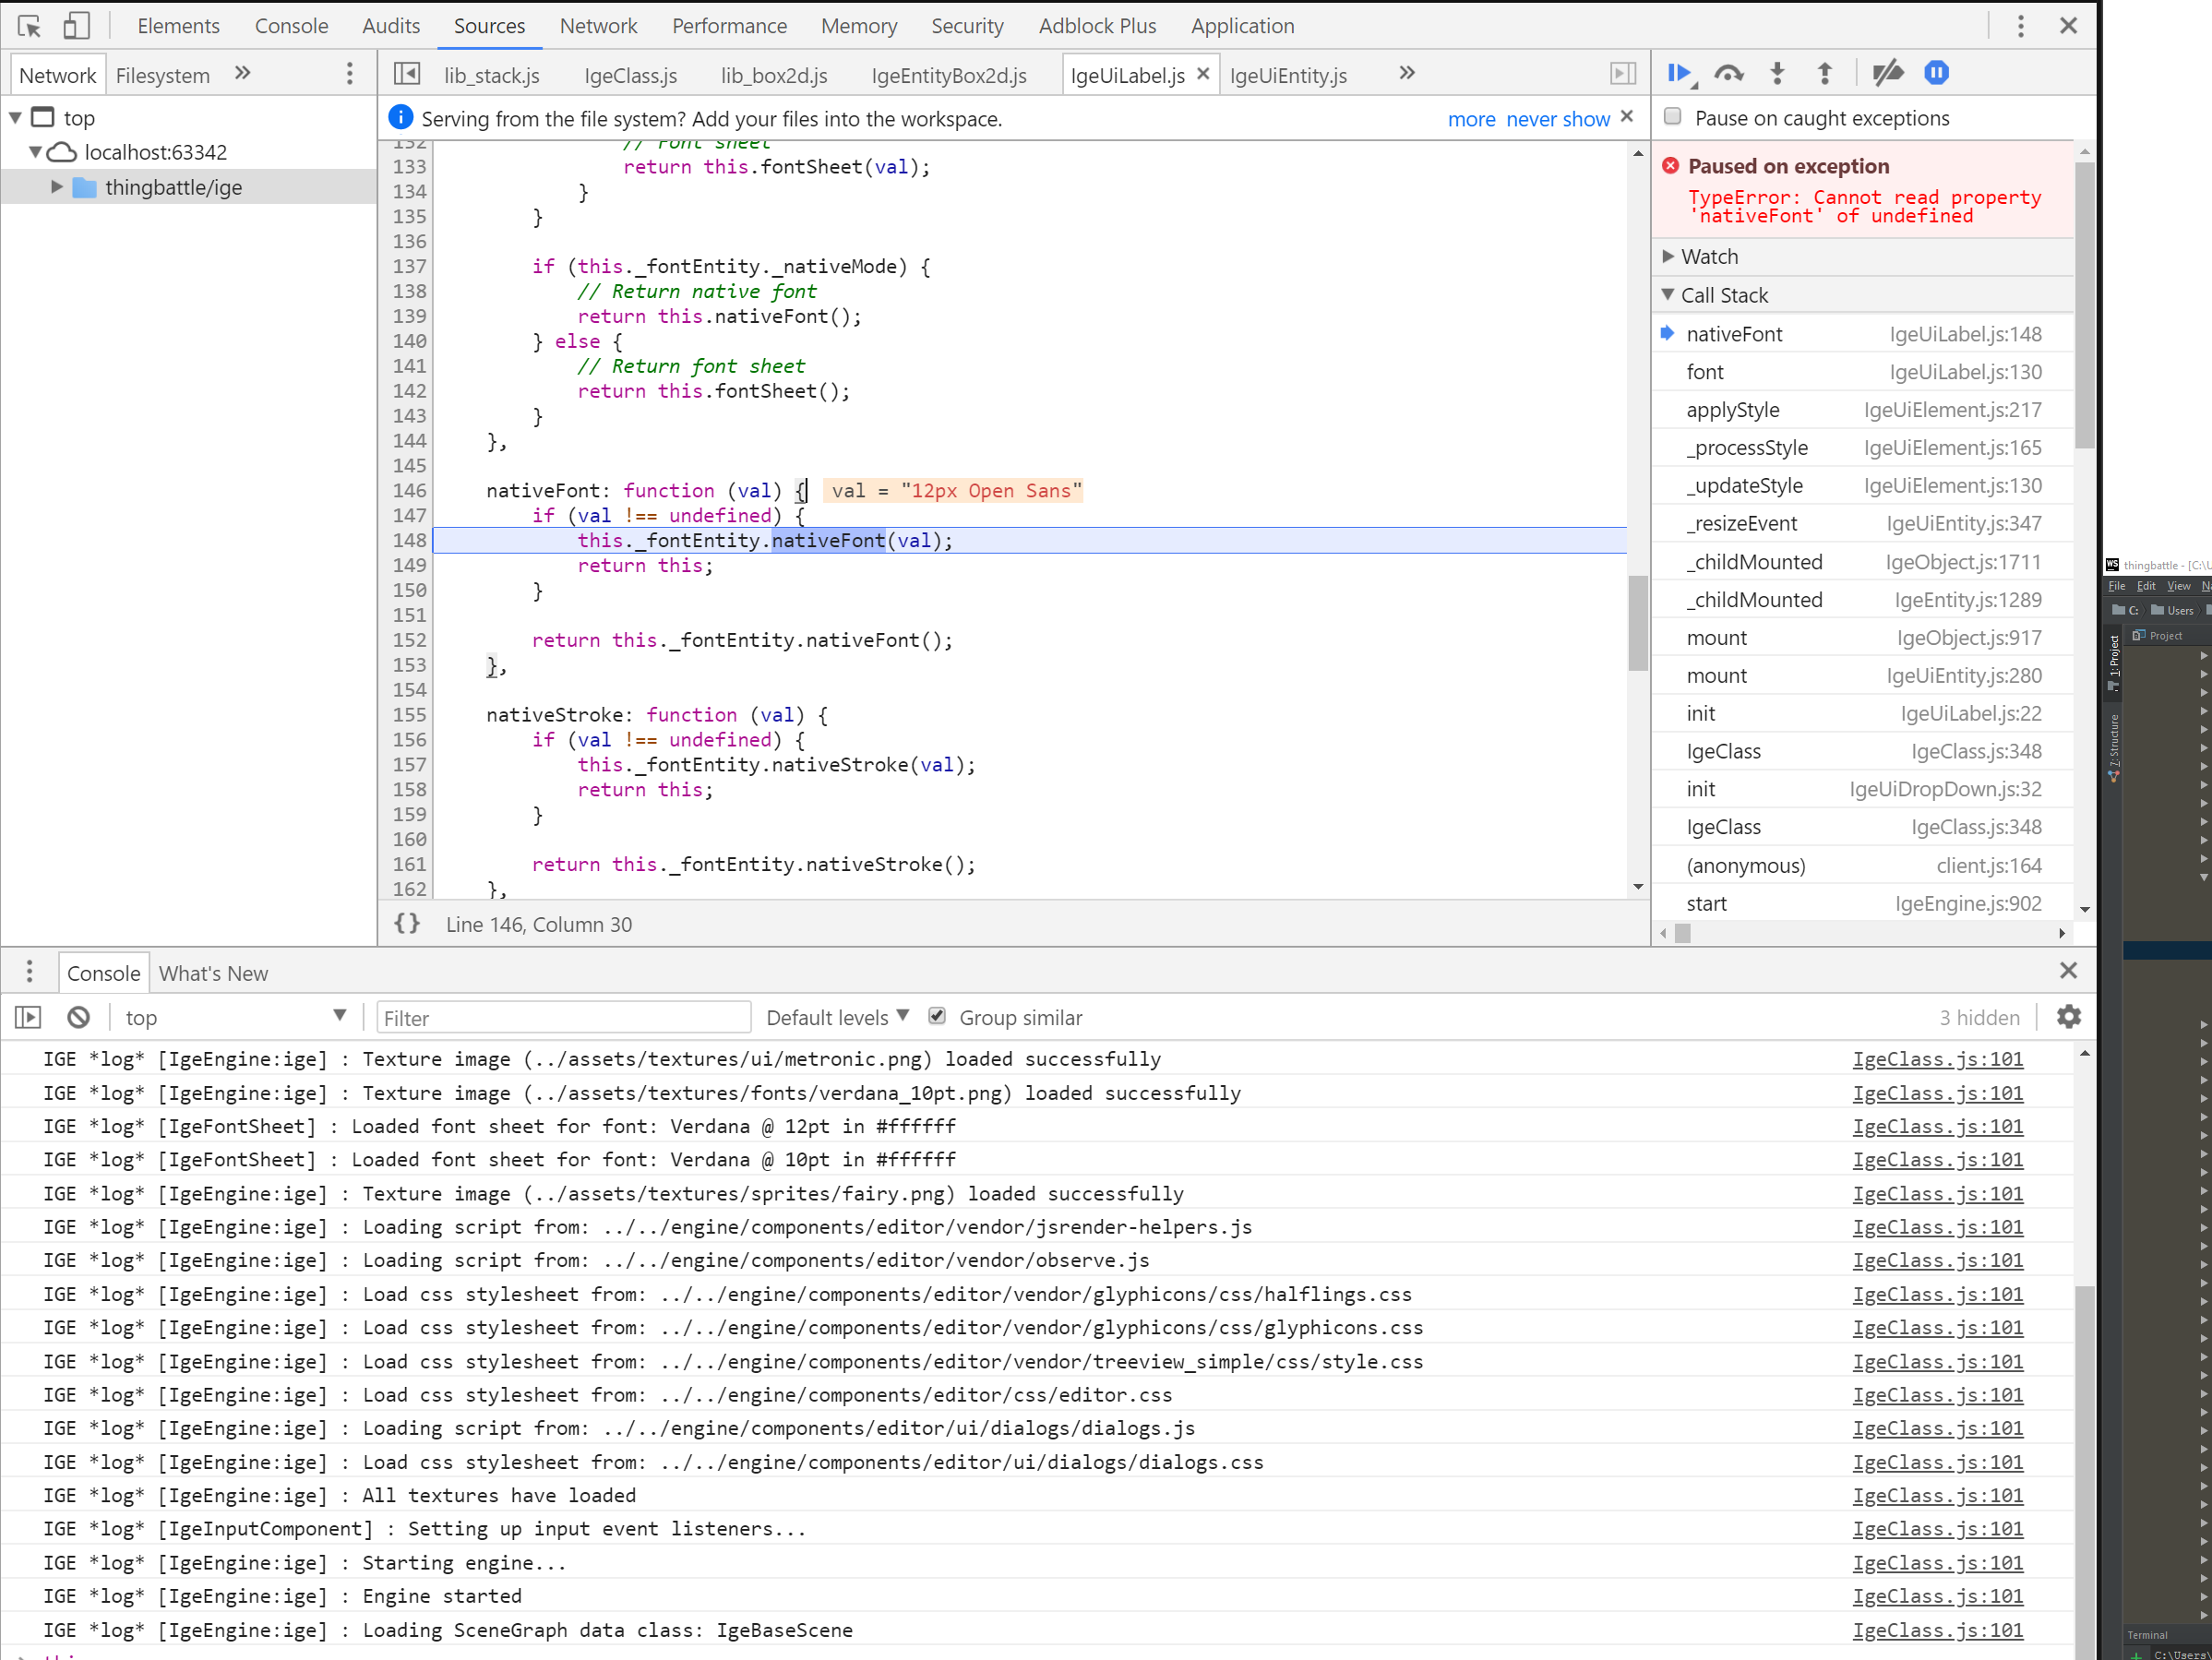This screenshot has width=2212, height=1660.
Task: Open the Performance panel
Action: click(729, 26)
